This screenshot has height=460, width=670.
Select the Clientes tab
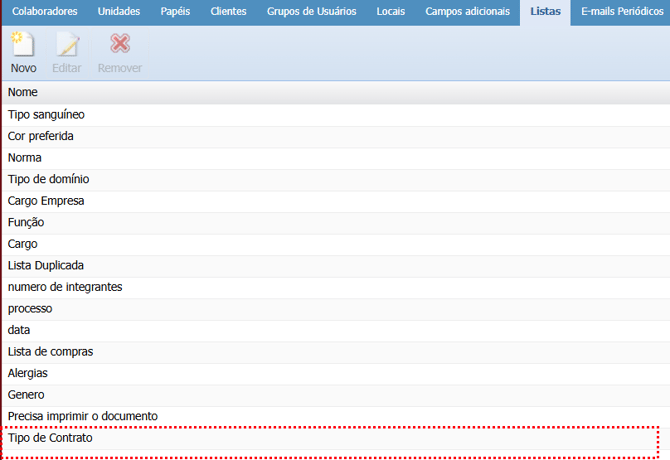pyautogui.click(x=228, y=12)
